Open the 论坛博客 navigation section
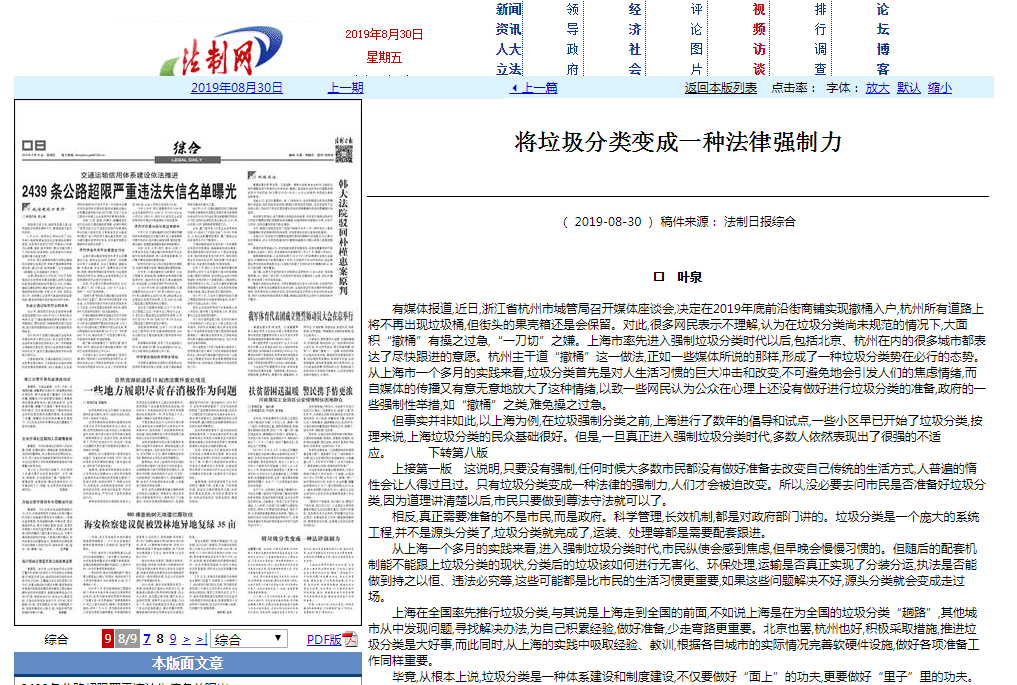 (x=882, y=39)
